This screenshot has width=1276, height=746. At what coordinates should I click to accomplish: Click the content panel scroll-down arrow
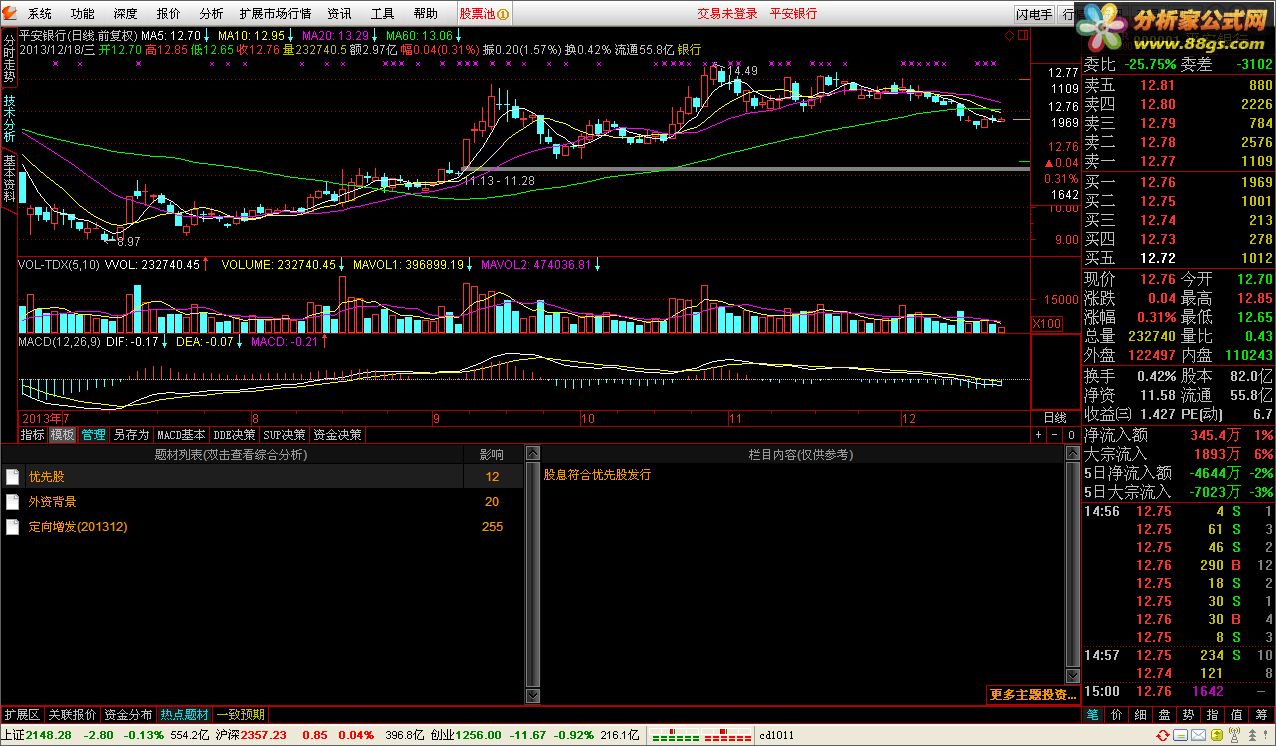[x=1073, y=676]
